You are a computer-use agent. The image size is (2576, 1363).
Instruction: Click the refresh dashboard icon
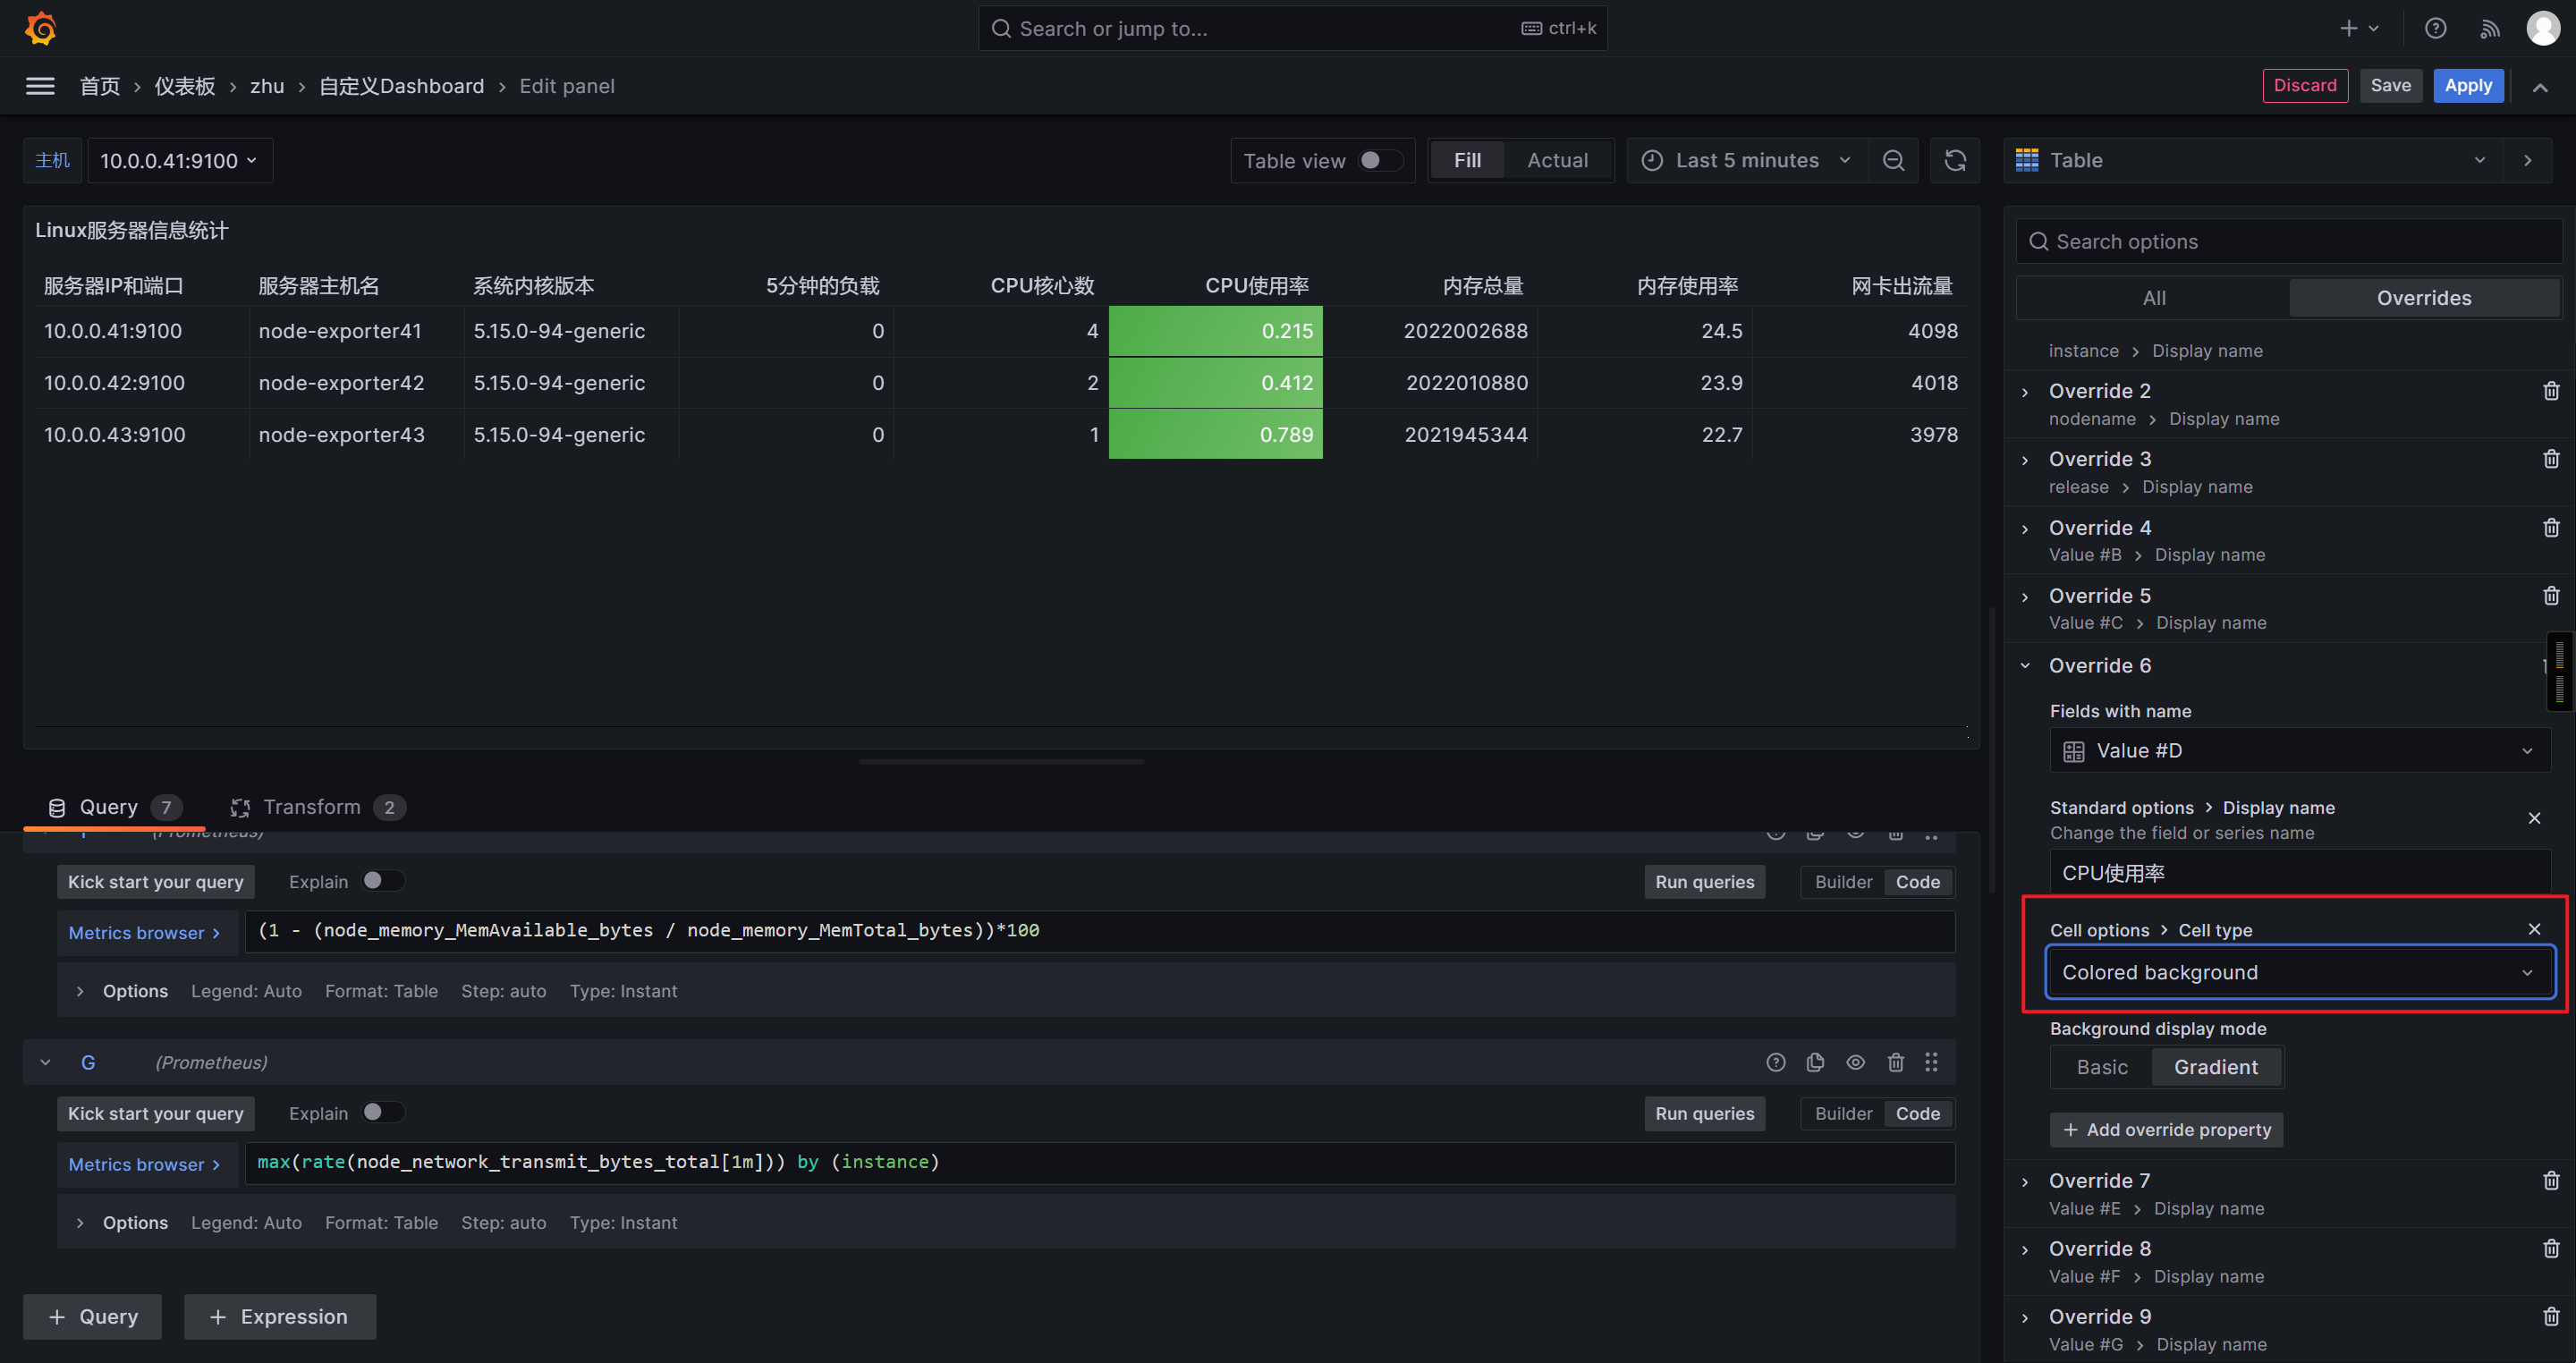pyautogui.click(x=1955, y=160)
